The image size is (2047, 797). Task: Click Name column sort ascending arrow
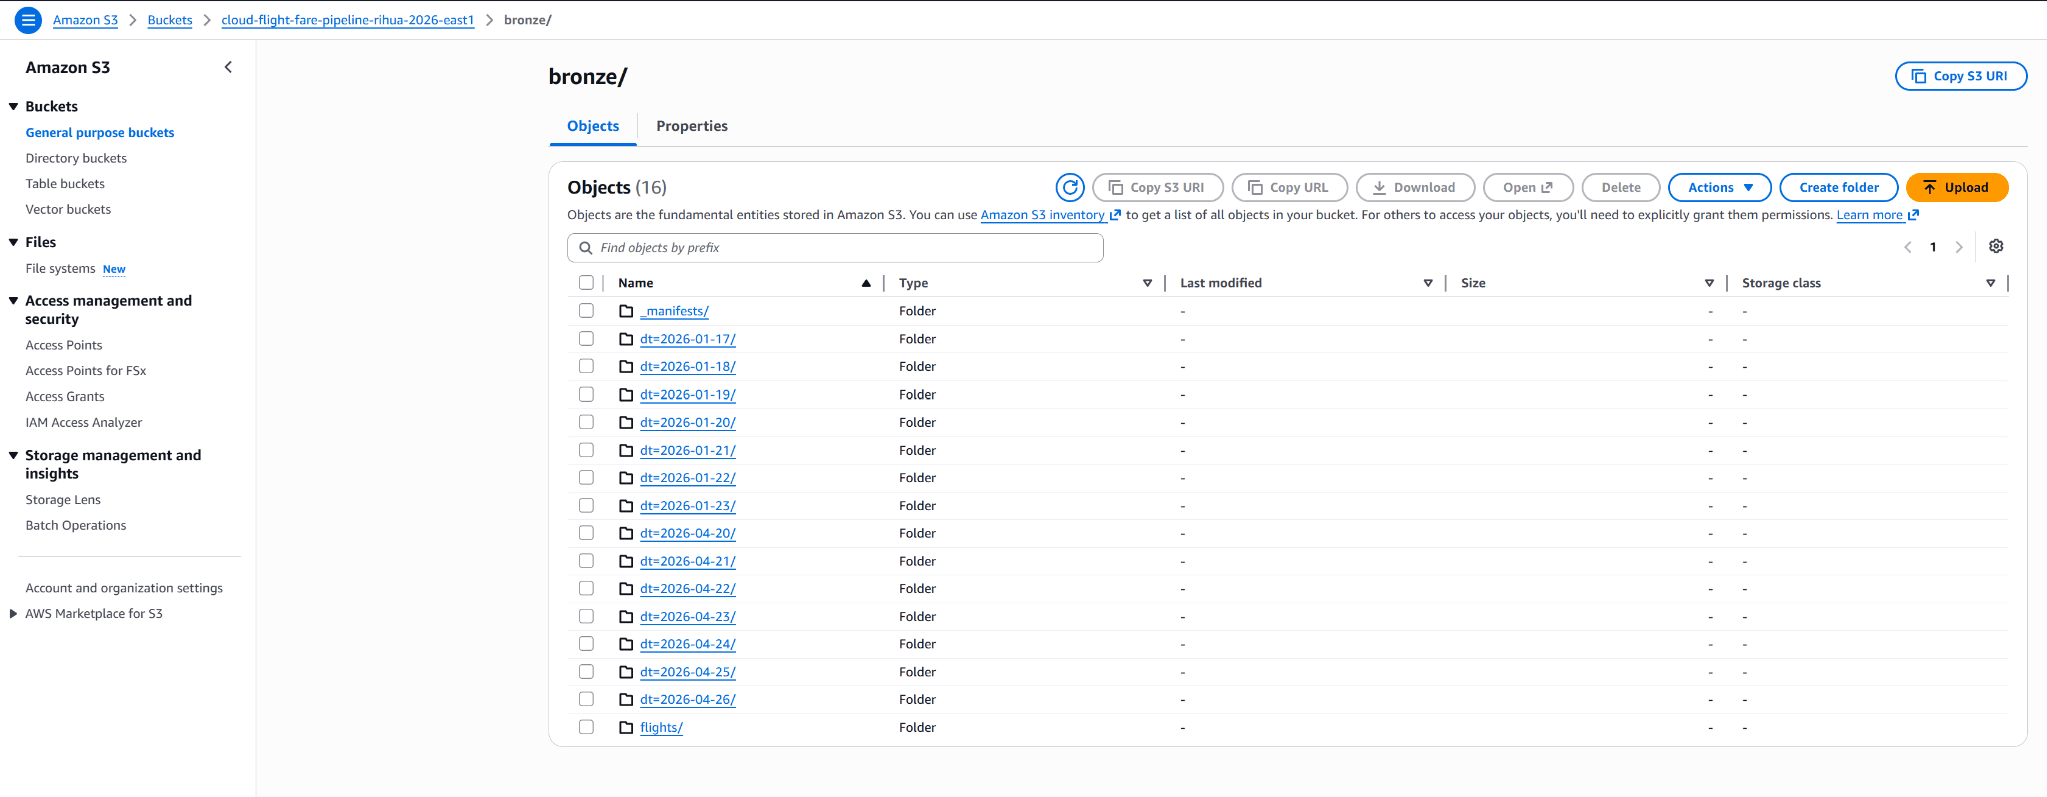[866, 283]
